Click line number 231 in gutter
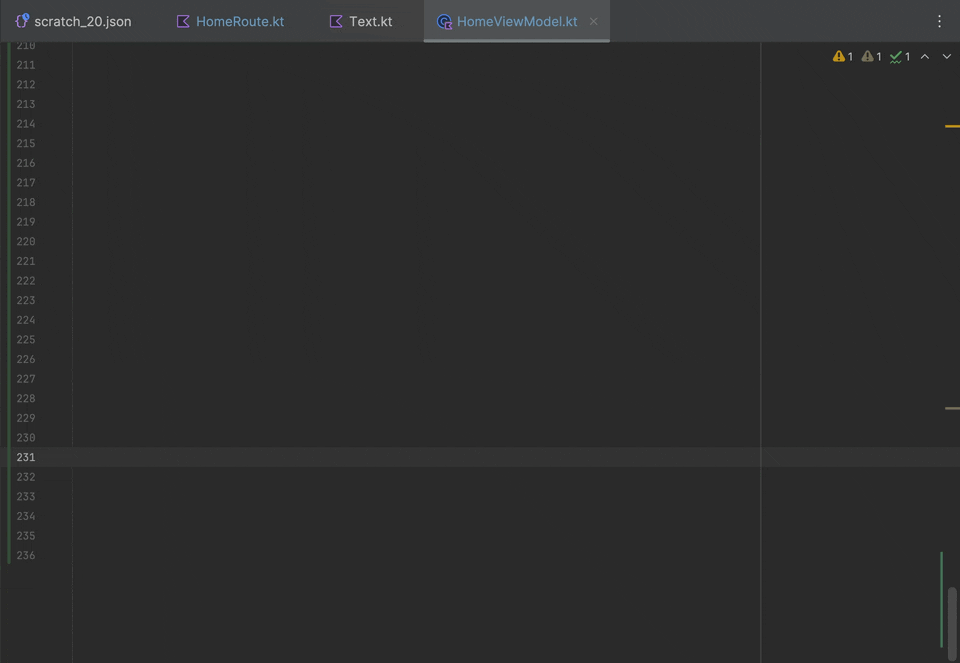The image size is (960, 663). click(x=26, y=457)
